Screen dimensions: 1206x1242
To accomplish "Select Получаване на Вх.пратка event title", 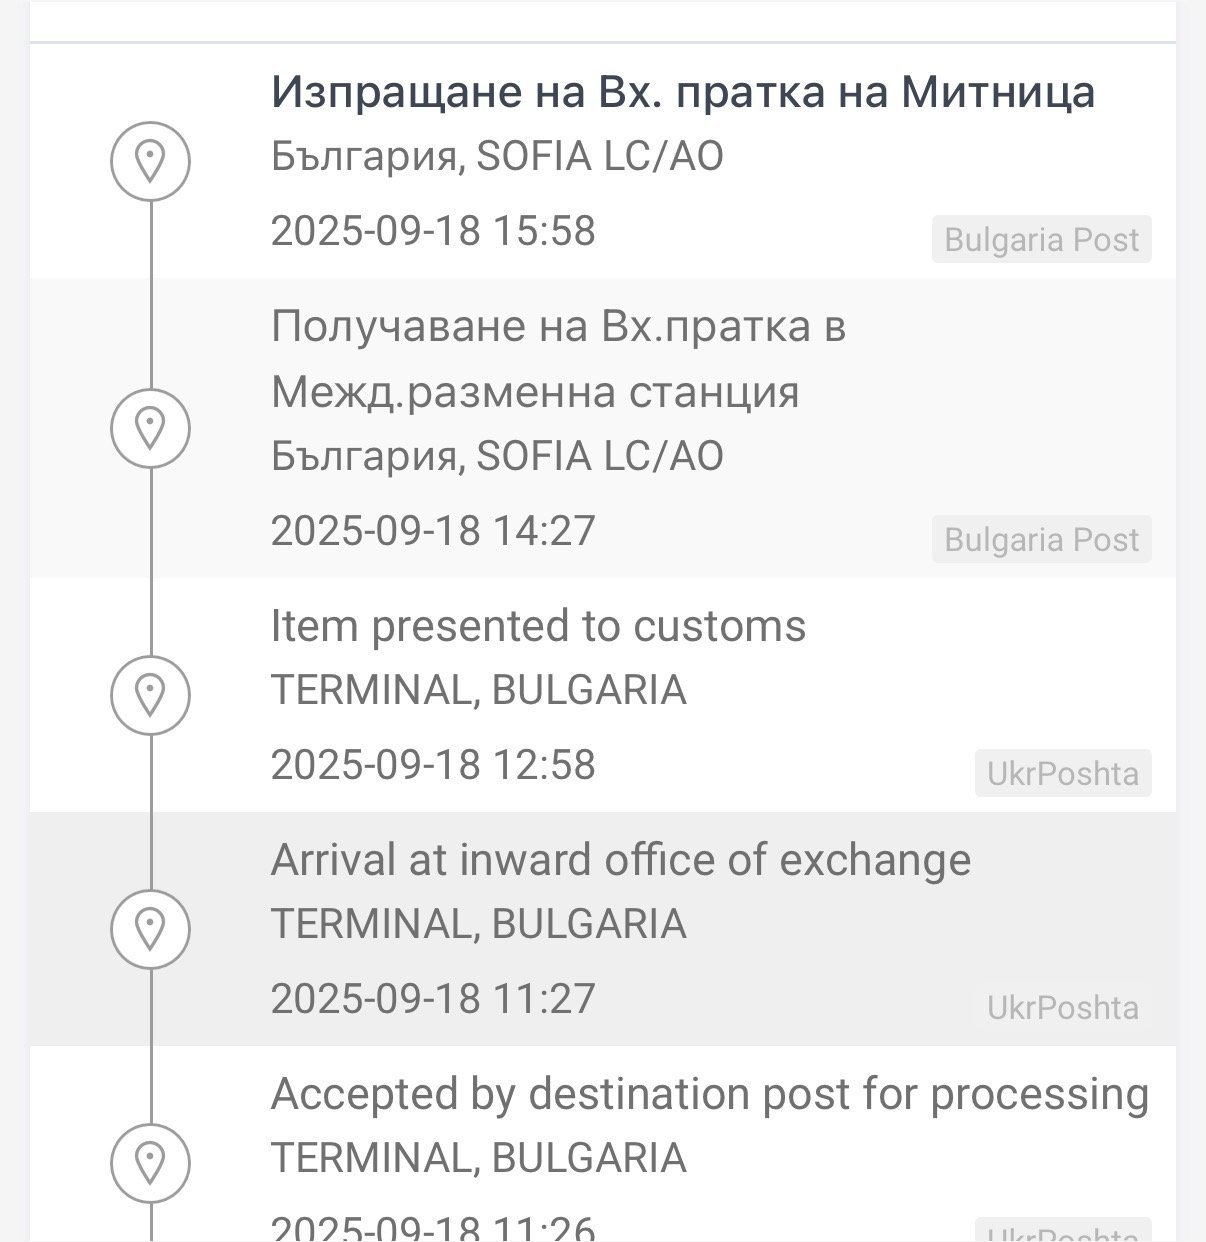I will click(558, 358).
